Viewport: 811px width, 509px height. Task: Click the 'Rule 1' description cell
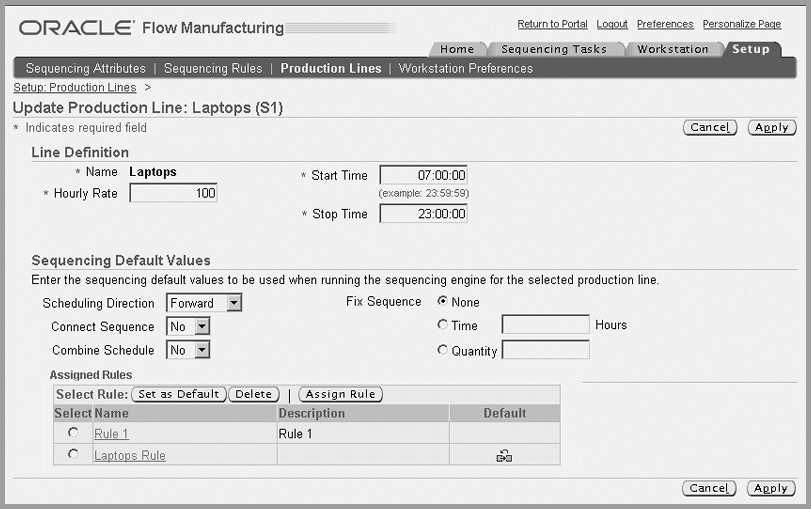pos(363,433)
